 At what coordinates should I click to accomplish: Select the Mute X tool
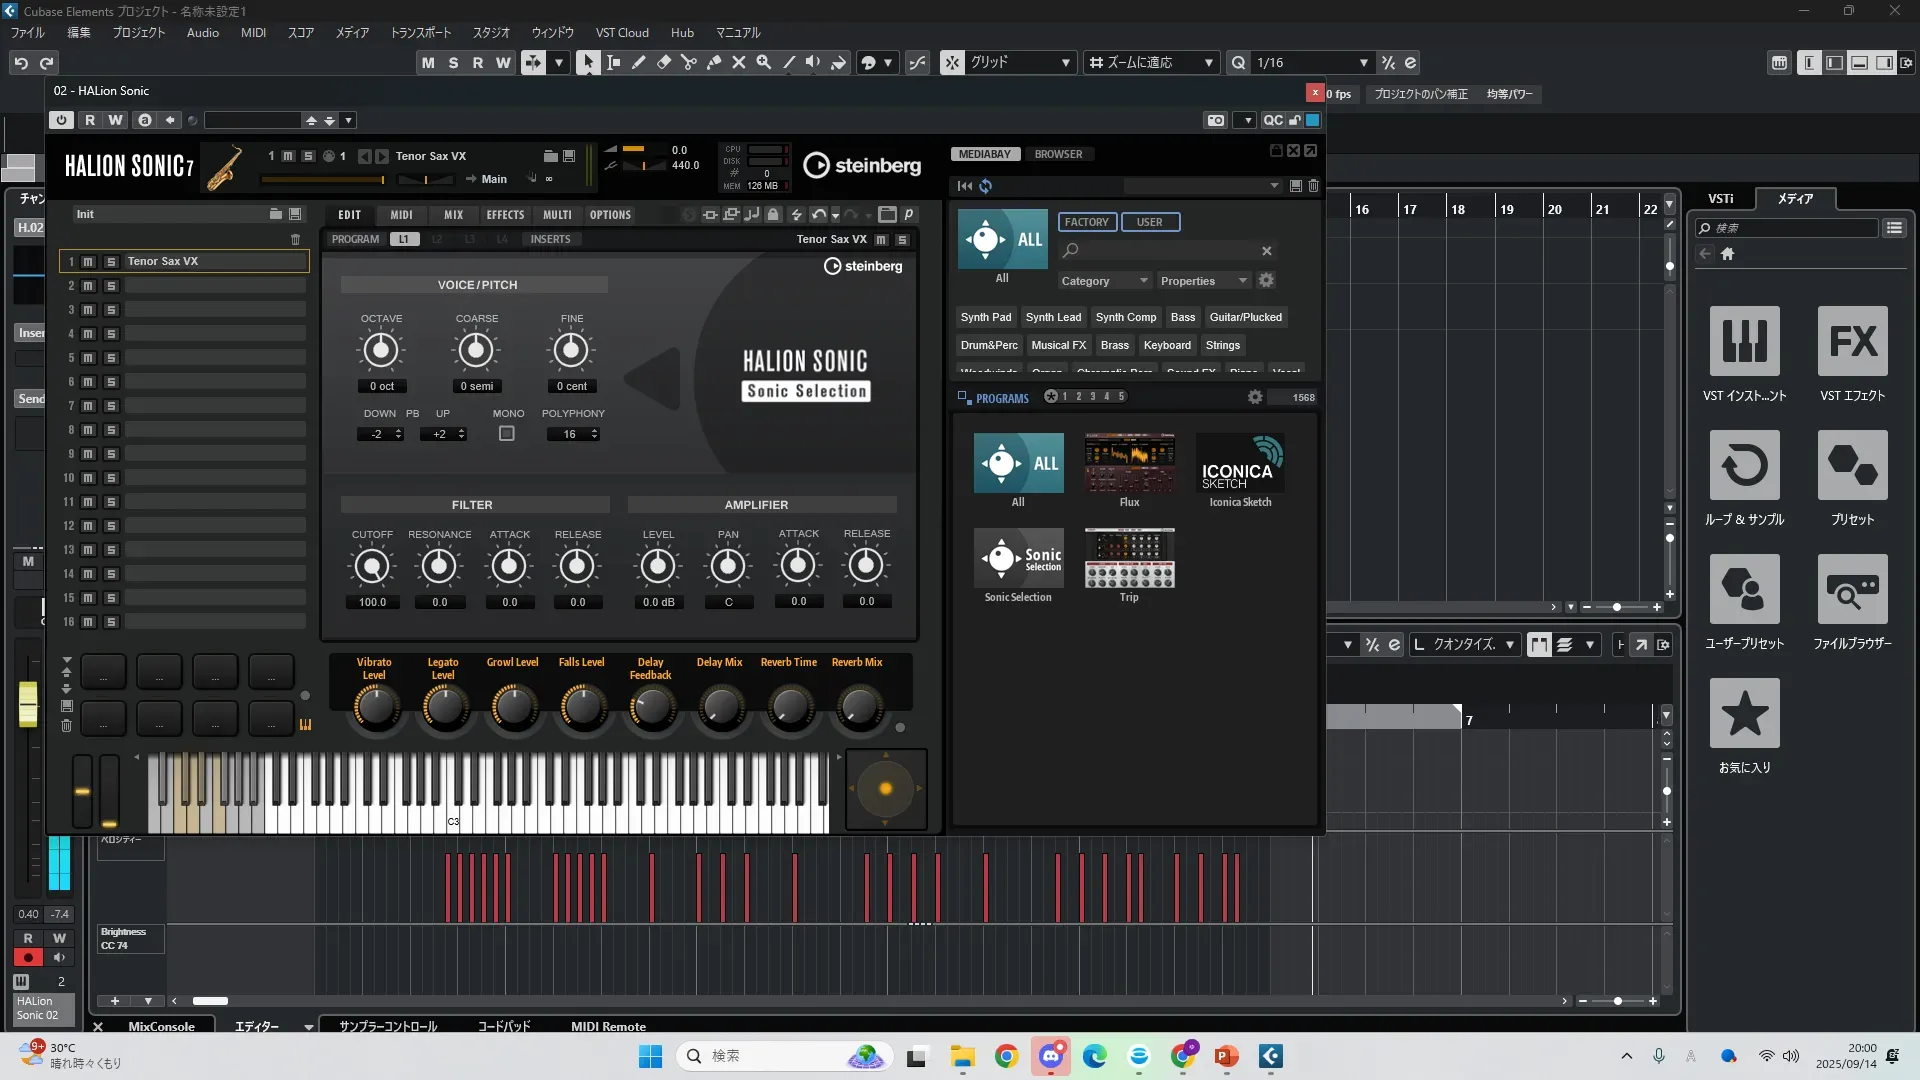pyautogui.click(x=738, y=62)
